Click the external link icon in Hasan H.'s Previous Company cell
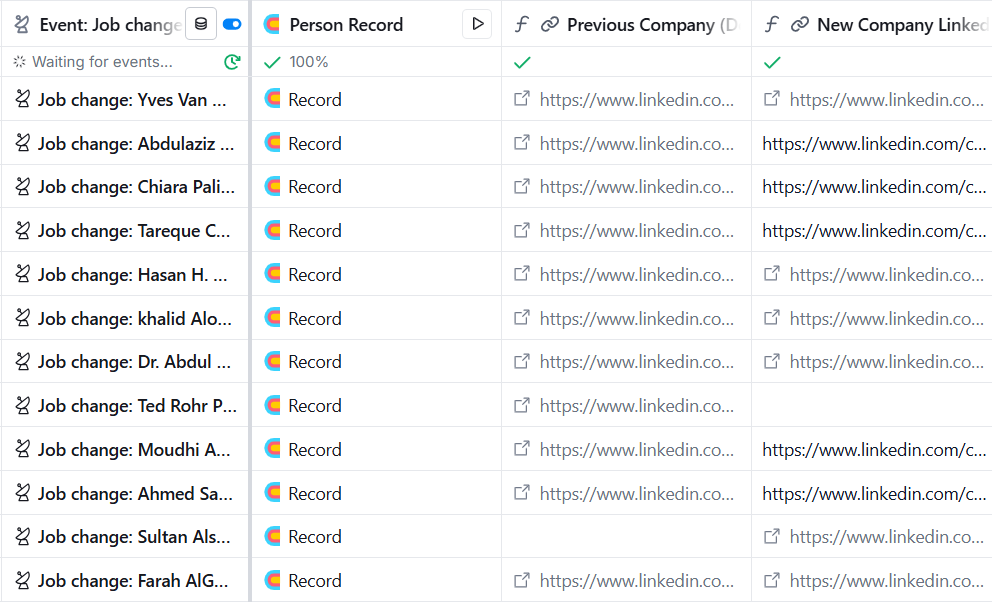992x602 pixels. pos(521,274)
